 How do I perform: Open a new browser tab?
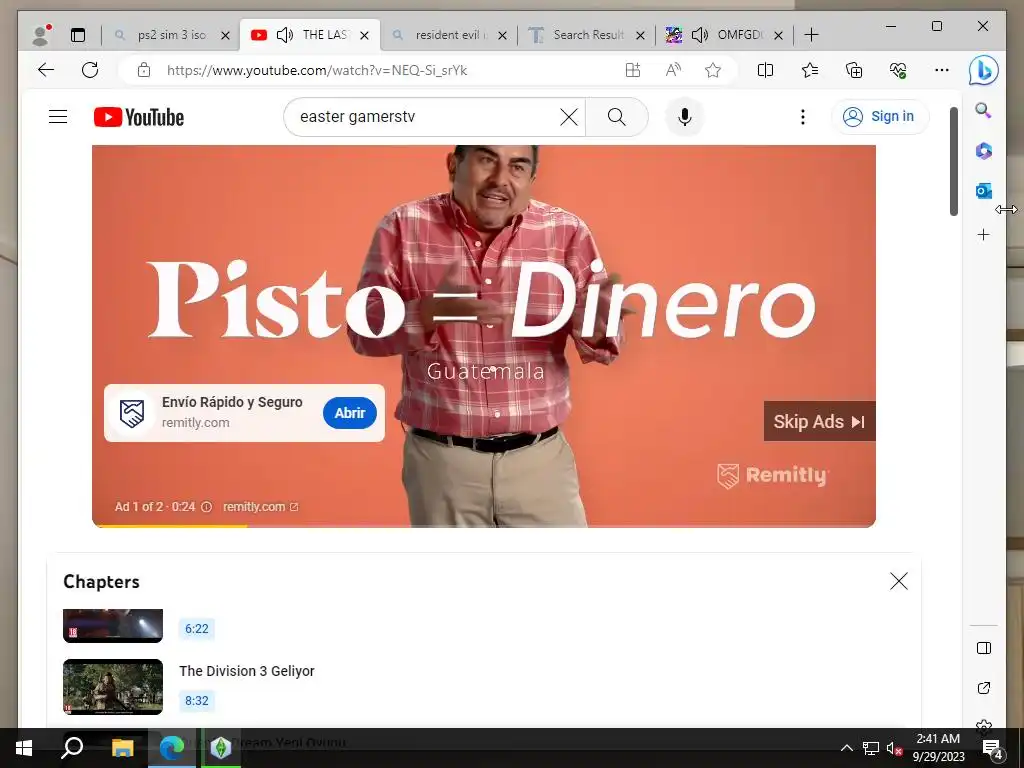[x=811, y=35]
